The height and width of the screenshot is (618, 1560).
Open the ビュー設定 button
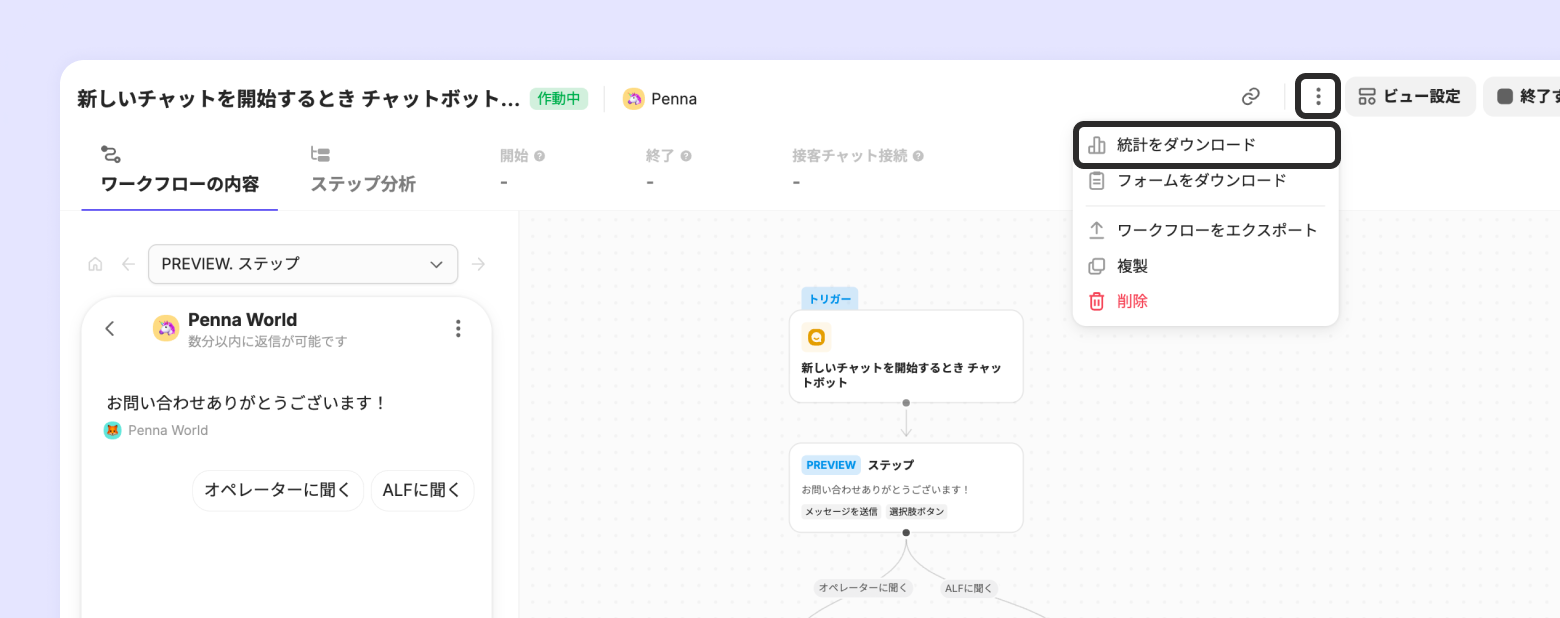point(1410,97)
